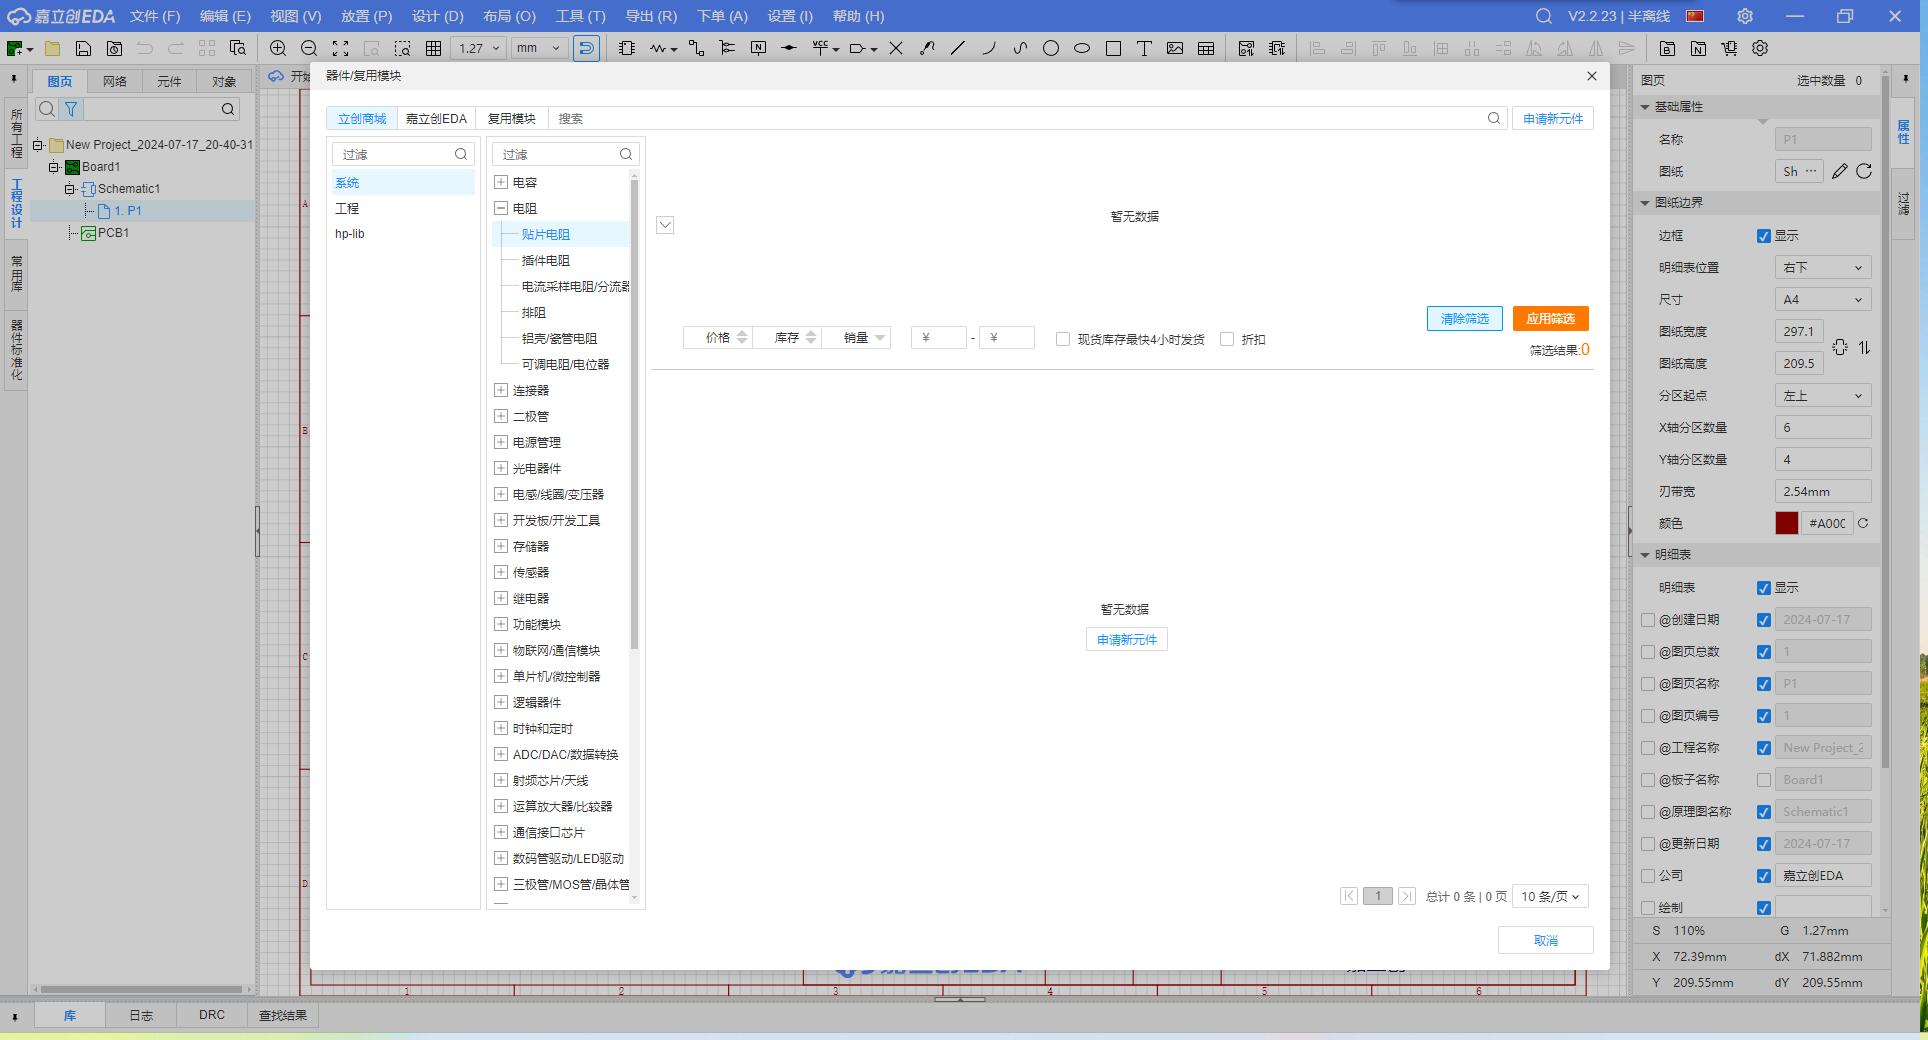
Task: Select the wire drawing tool
Action: (x=659, y=48)
